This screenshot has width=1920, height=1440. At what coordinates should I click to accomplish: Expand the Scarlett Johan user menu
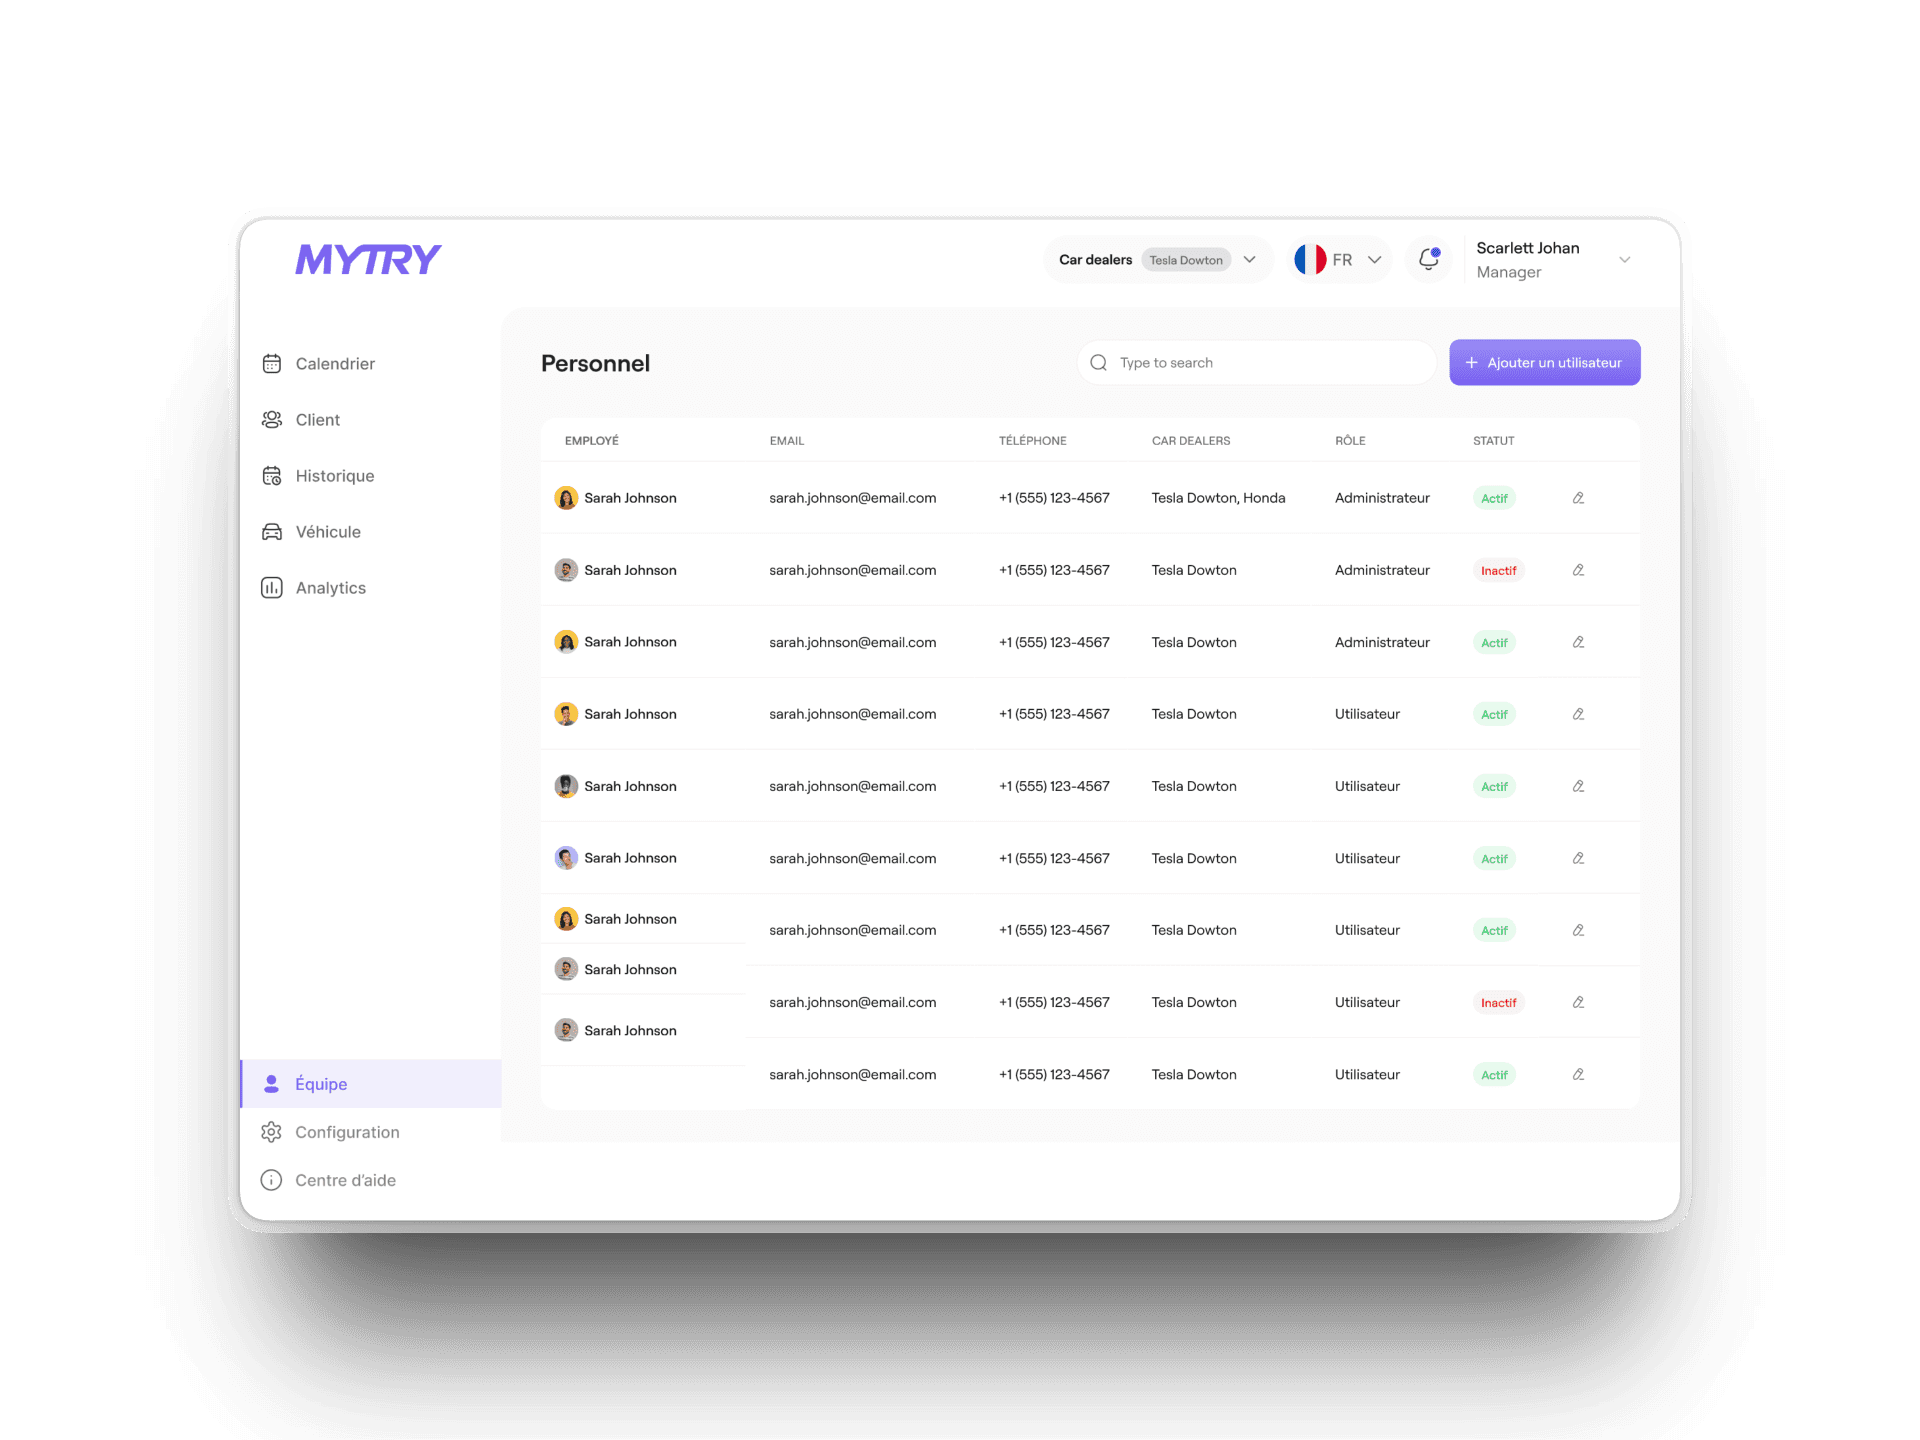click(x=1624, y=260)
